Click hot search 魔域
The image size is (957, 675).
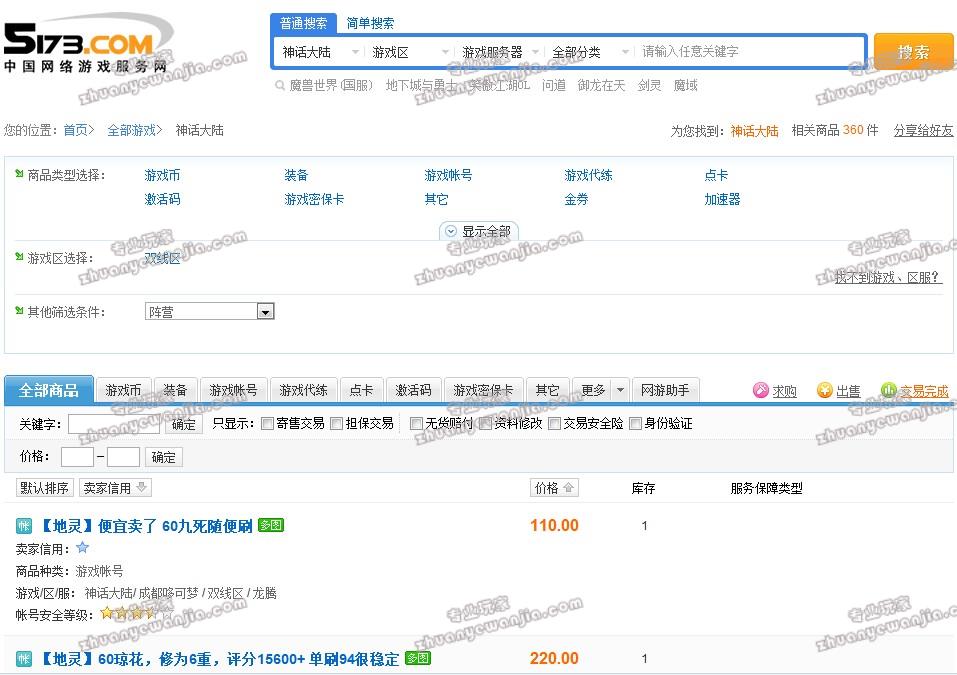[x=685, y=85]
